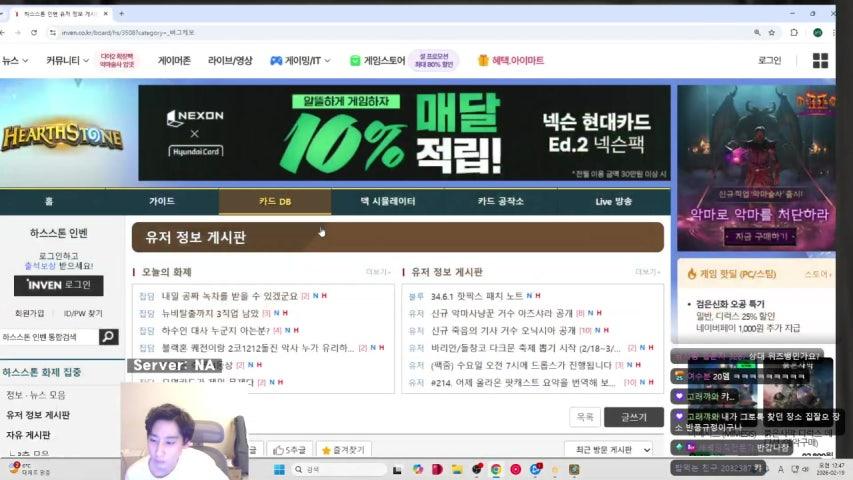Open post 신규 죽음의 기사 거수 오닉시아 공개
The width and height of the screenshot is (853, 480).
[503, 330]
